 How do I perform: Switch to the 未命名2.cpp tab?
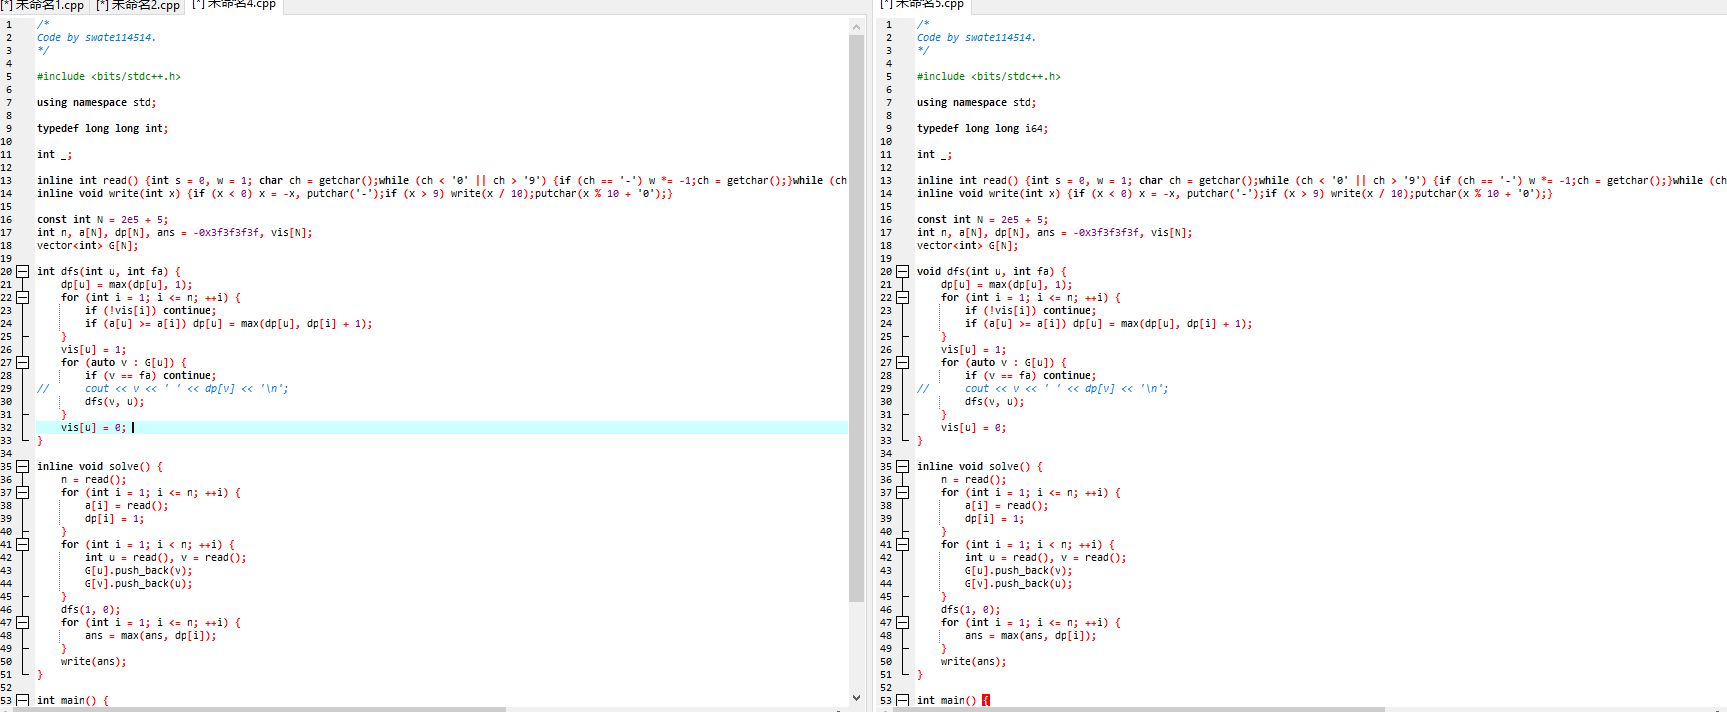pyautogui.click(x=140, y=5)
